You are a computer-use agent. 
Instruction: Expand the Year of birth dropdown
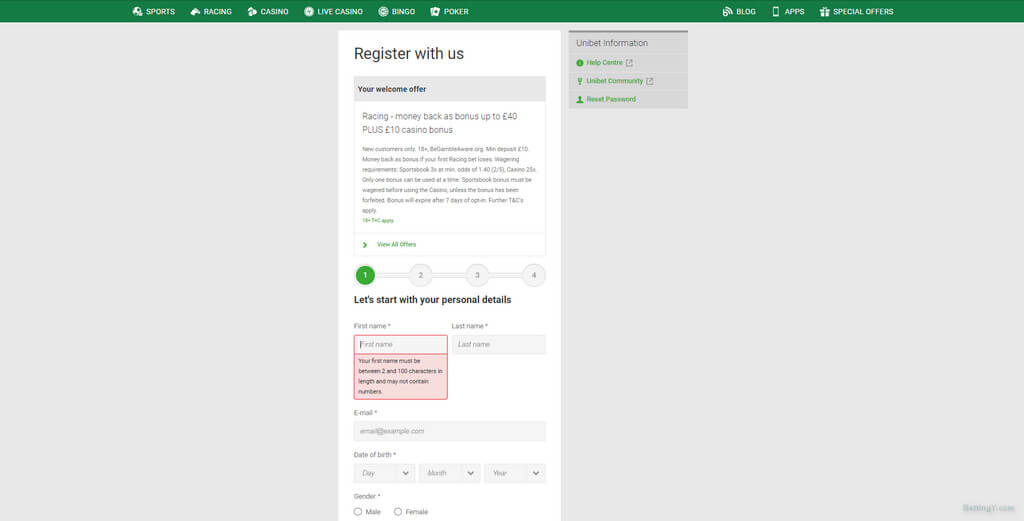515,473
